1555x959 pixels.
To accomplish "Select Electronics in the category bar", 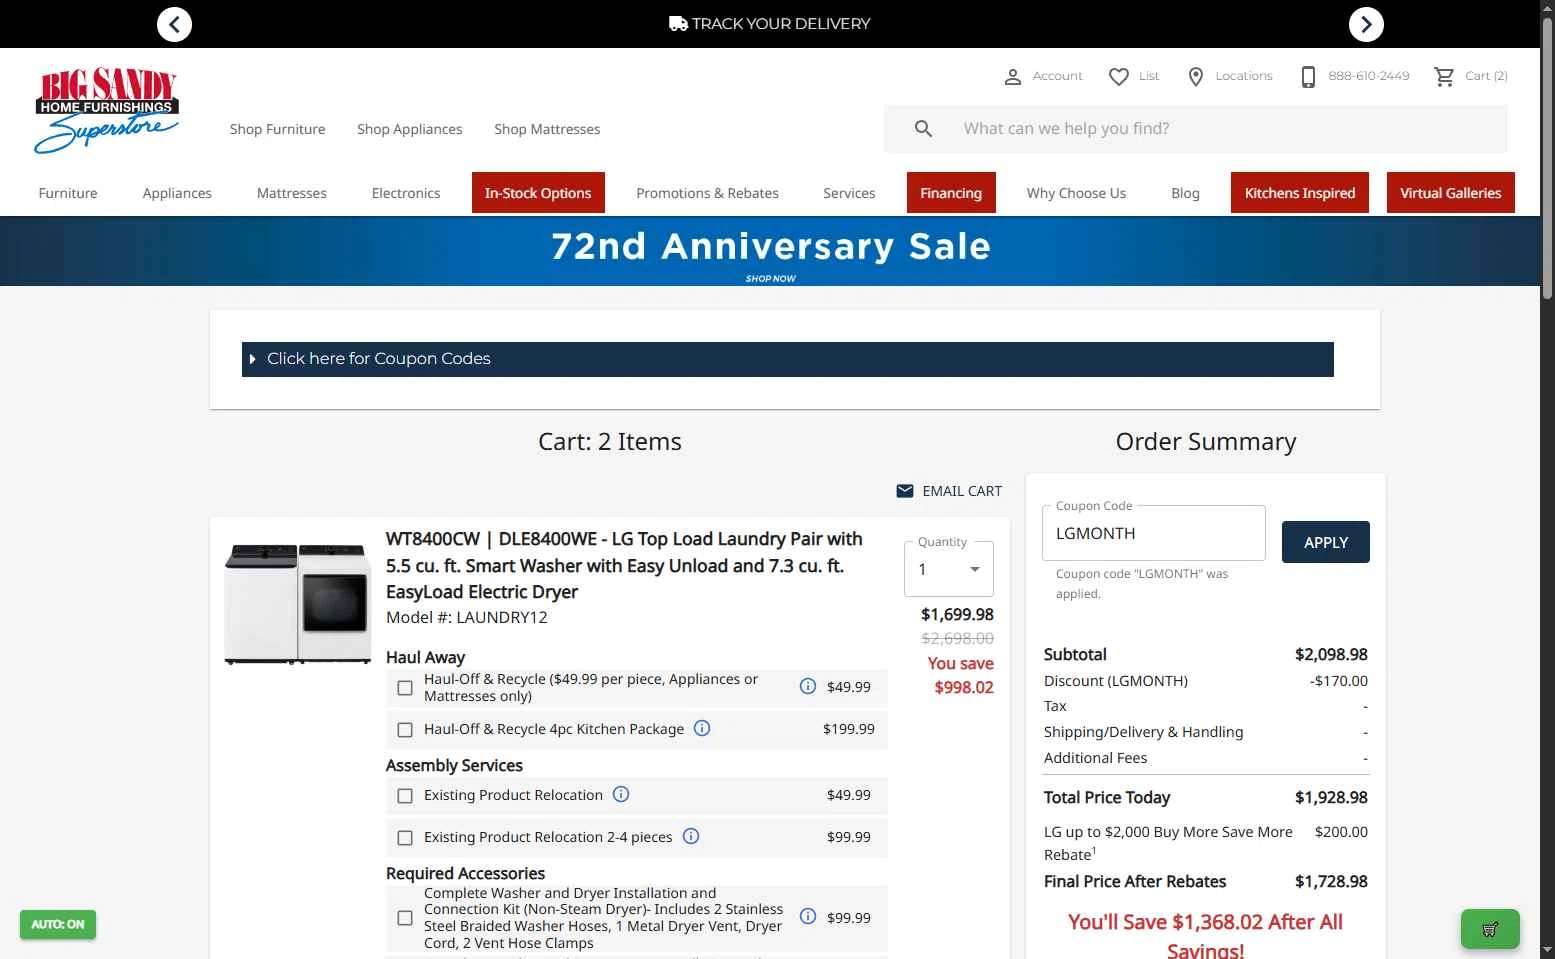I will [x=406, y=193].
